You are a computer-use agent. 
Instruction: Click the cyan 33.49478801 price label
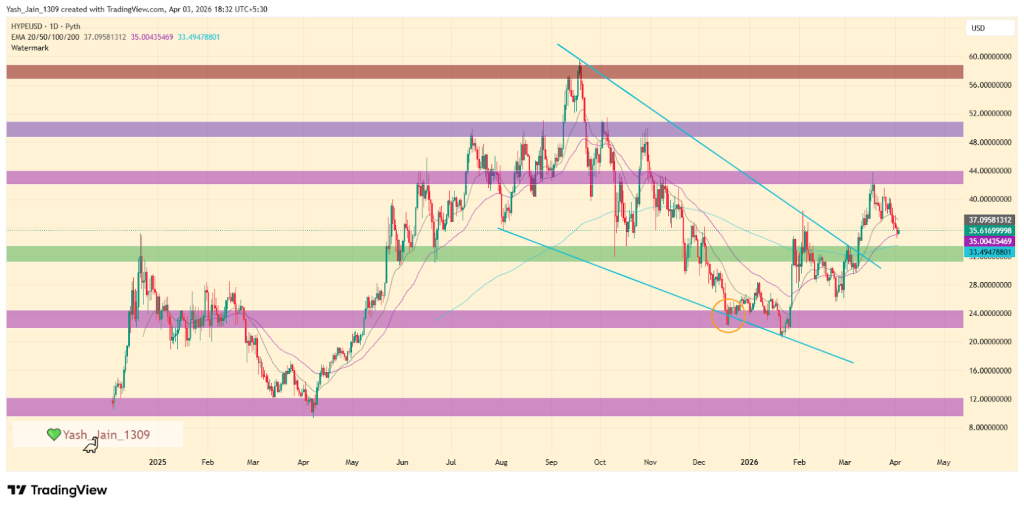[991, 253]
